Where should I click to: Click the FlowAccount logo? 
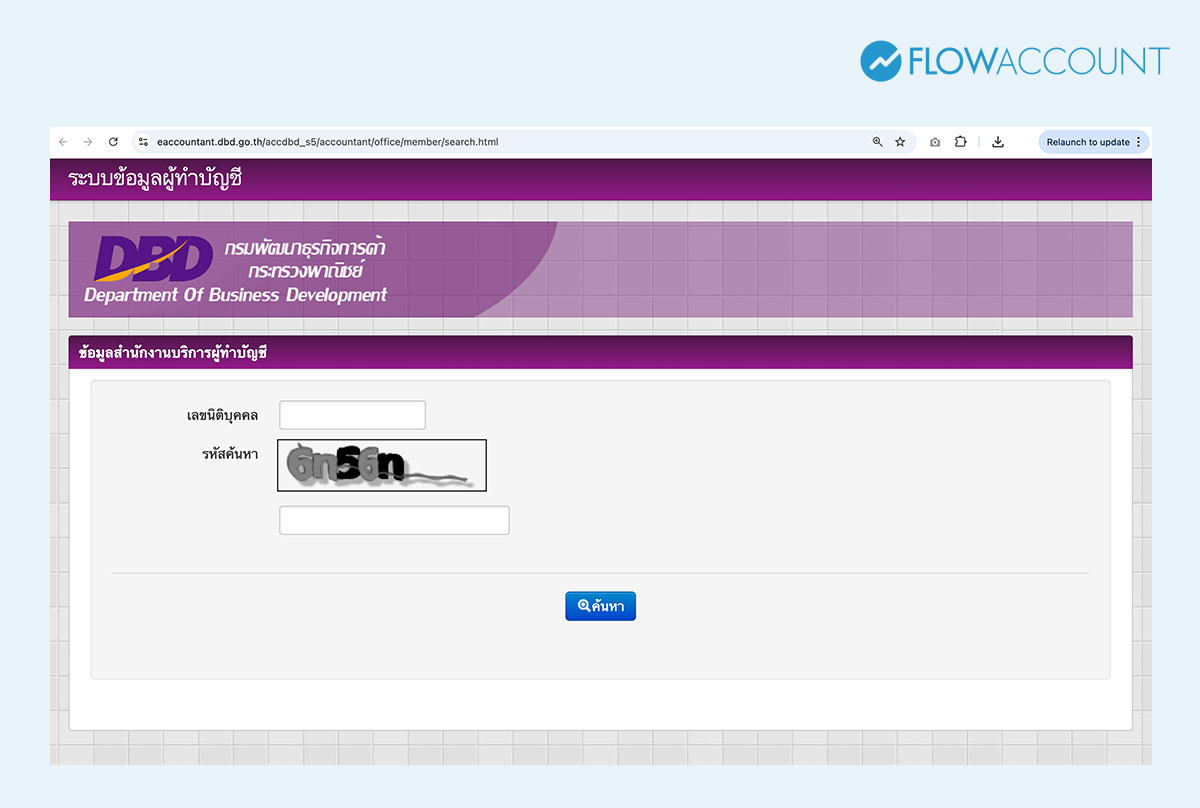point(1014,61)
